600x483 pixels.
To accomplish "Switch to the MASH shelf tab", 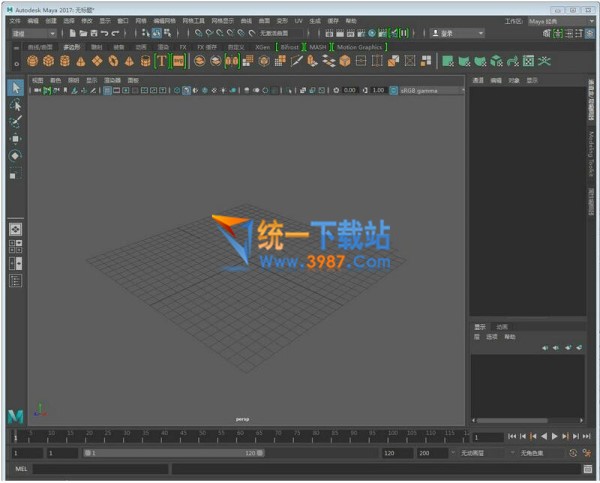I will click(318, 47).
